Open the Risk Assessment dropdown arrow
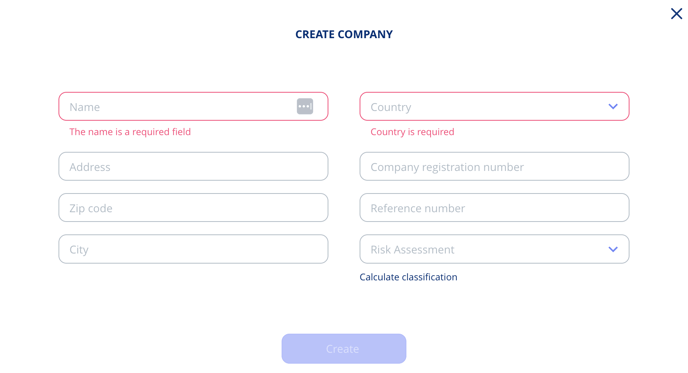Screen dimensions: 688x373 click(x=613, y=249)
